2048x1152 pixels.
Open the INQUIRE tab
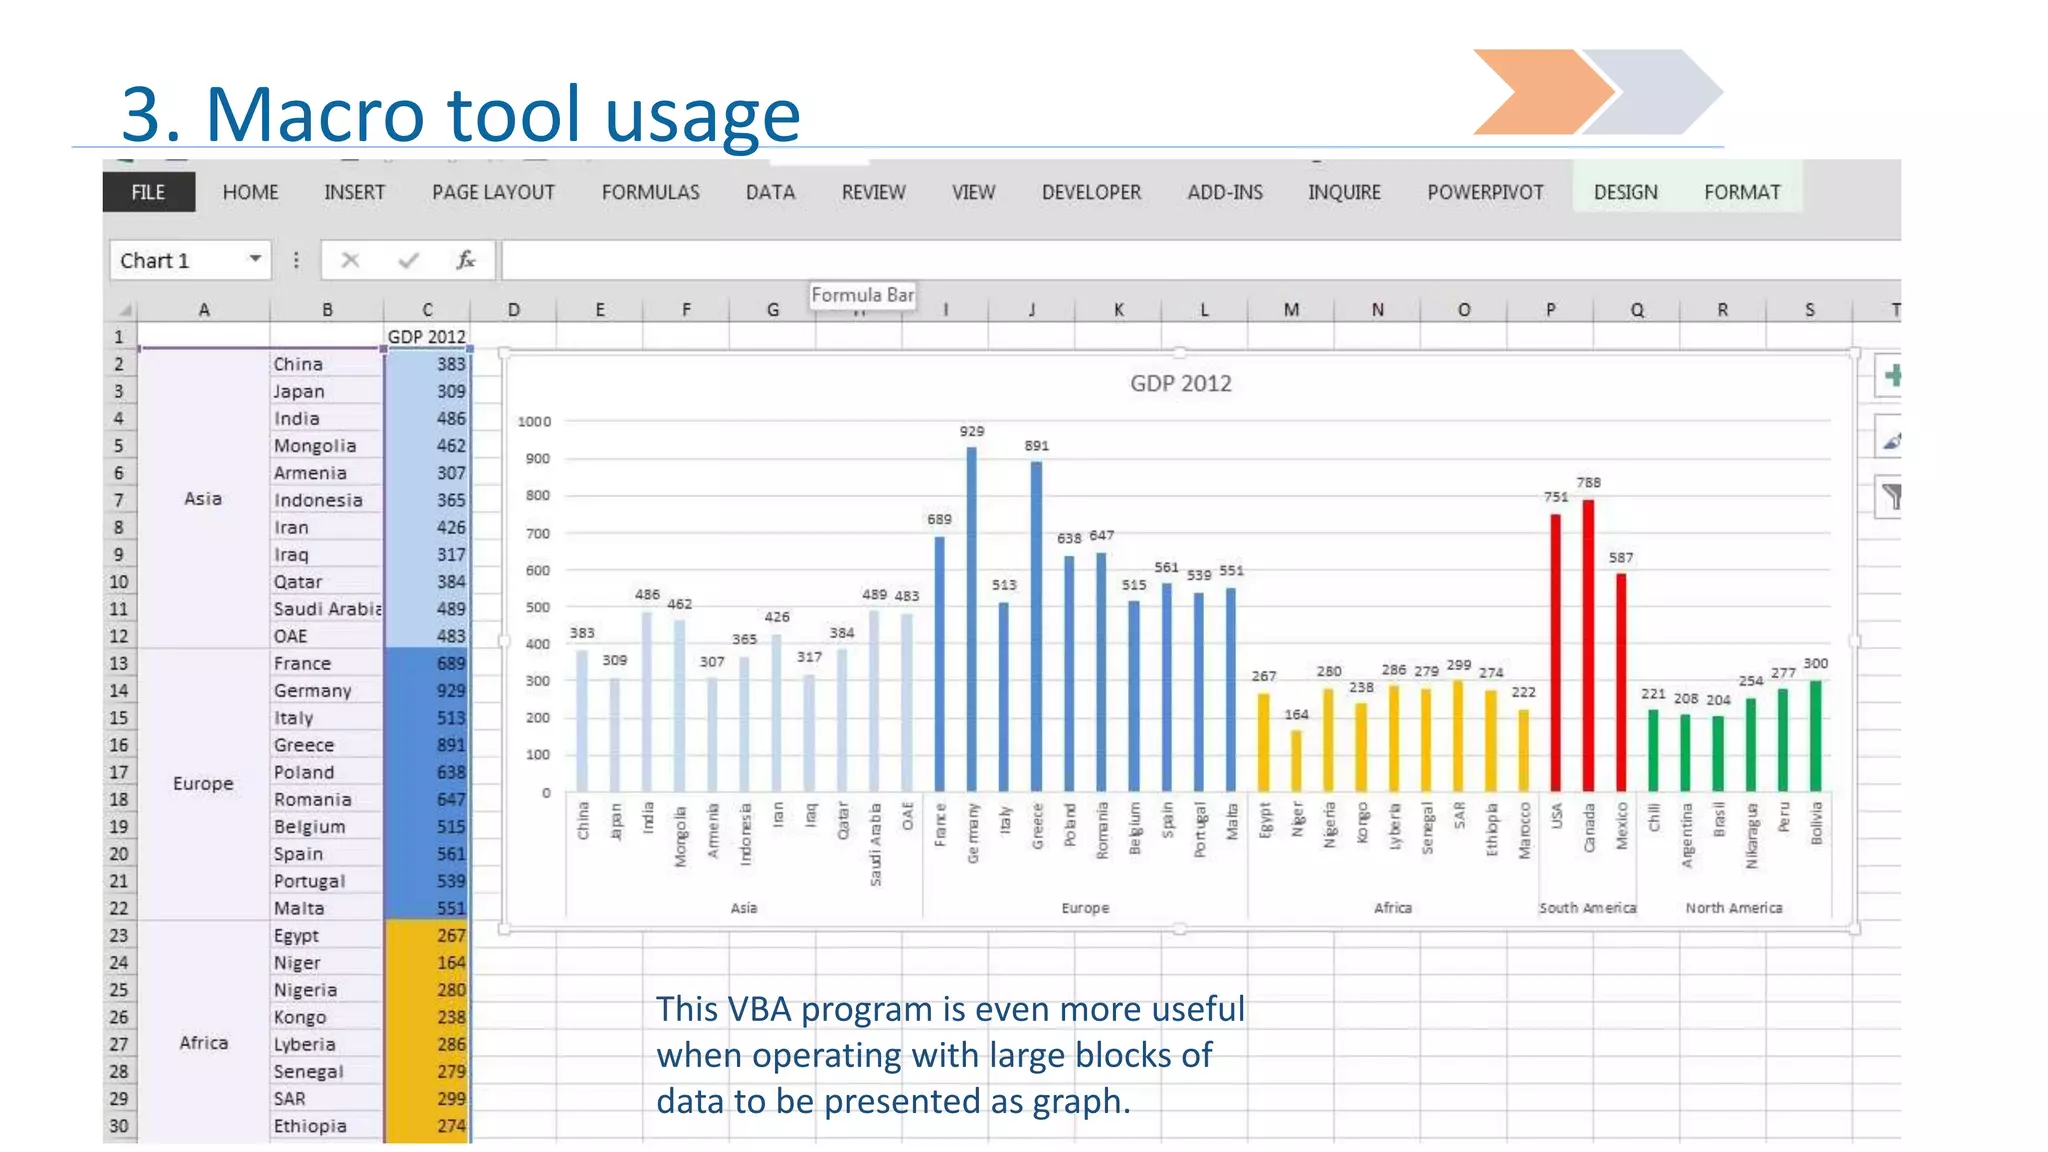point(1344,192)
